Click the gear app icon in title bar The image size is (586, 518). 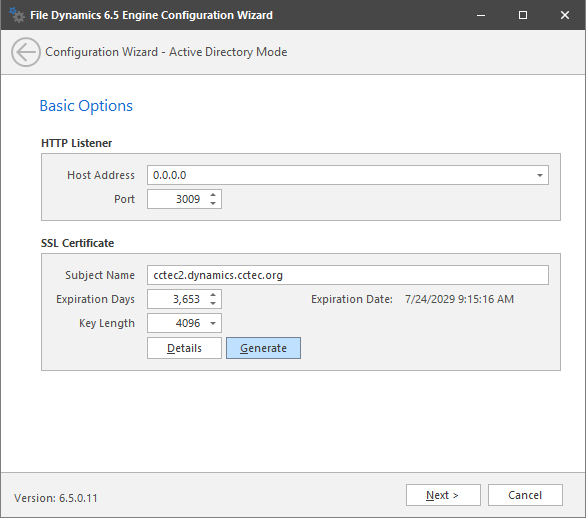[17, 15]
